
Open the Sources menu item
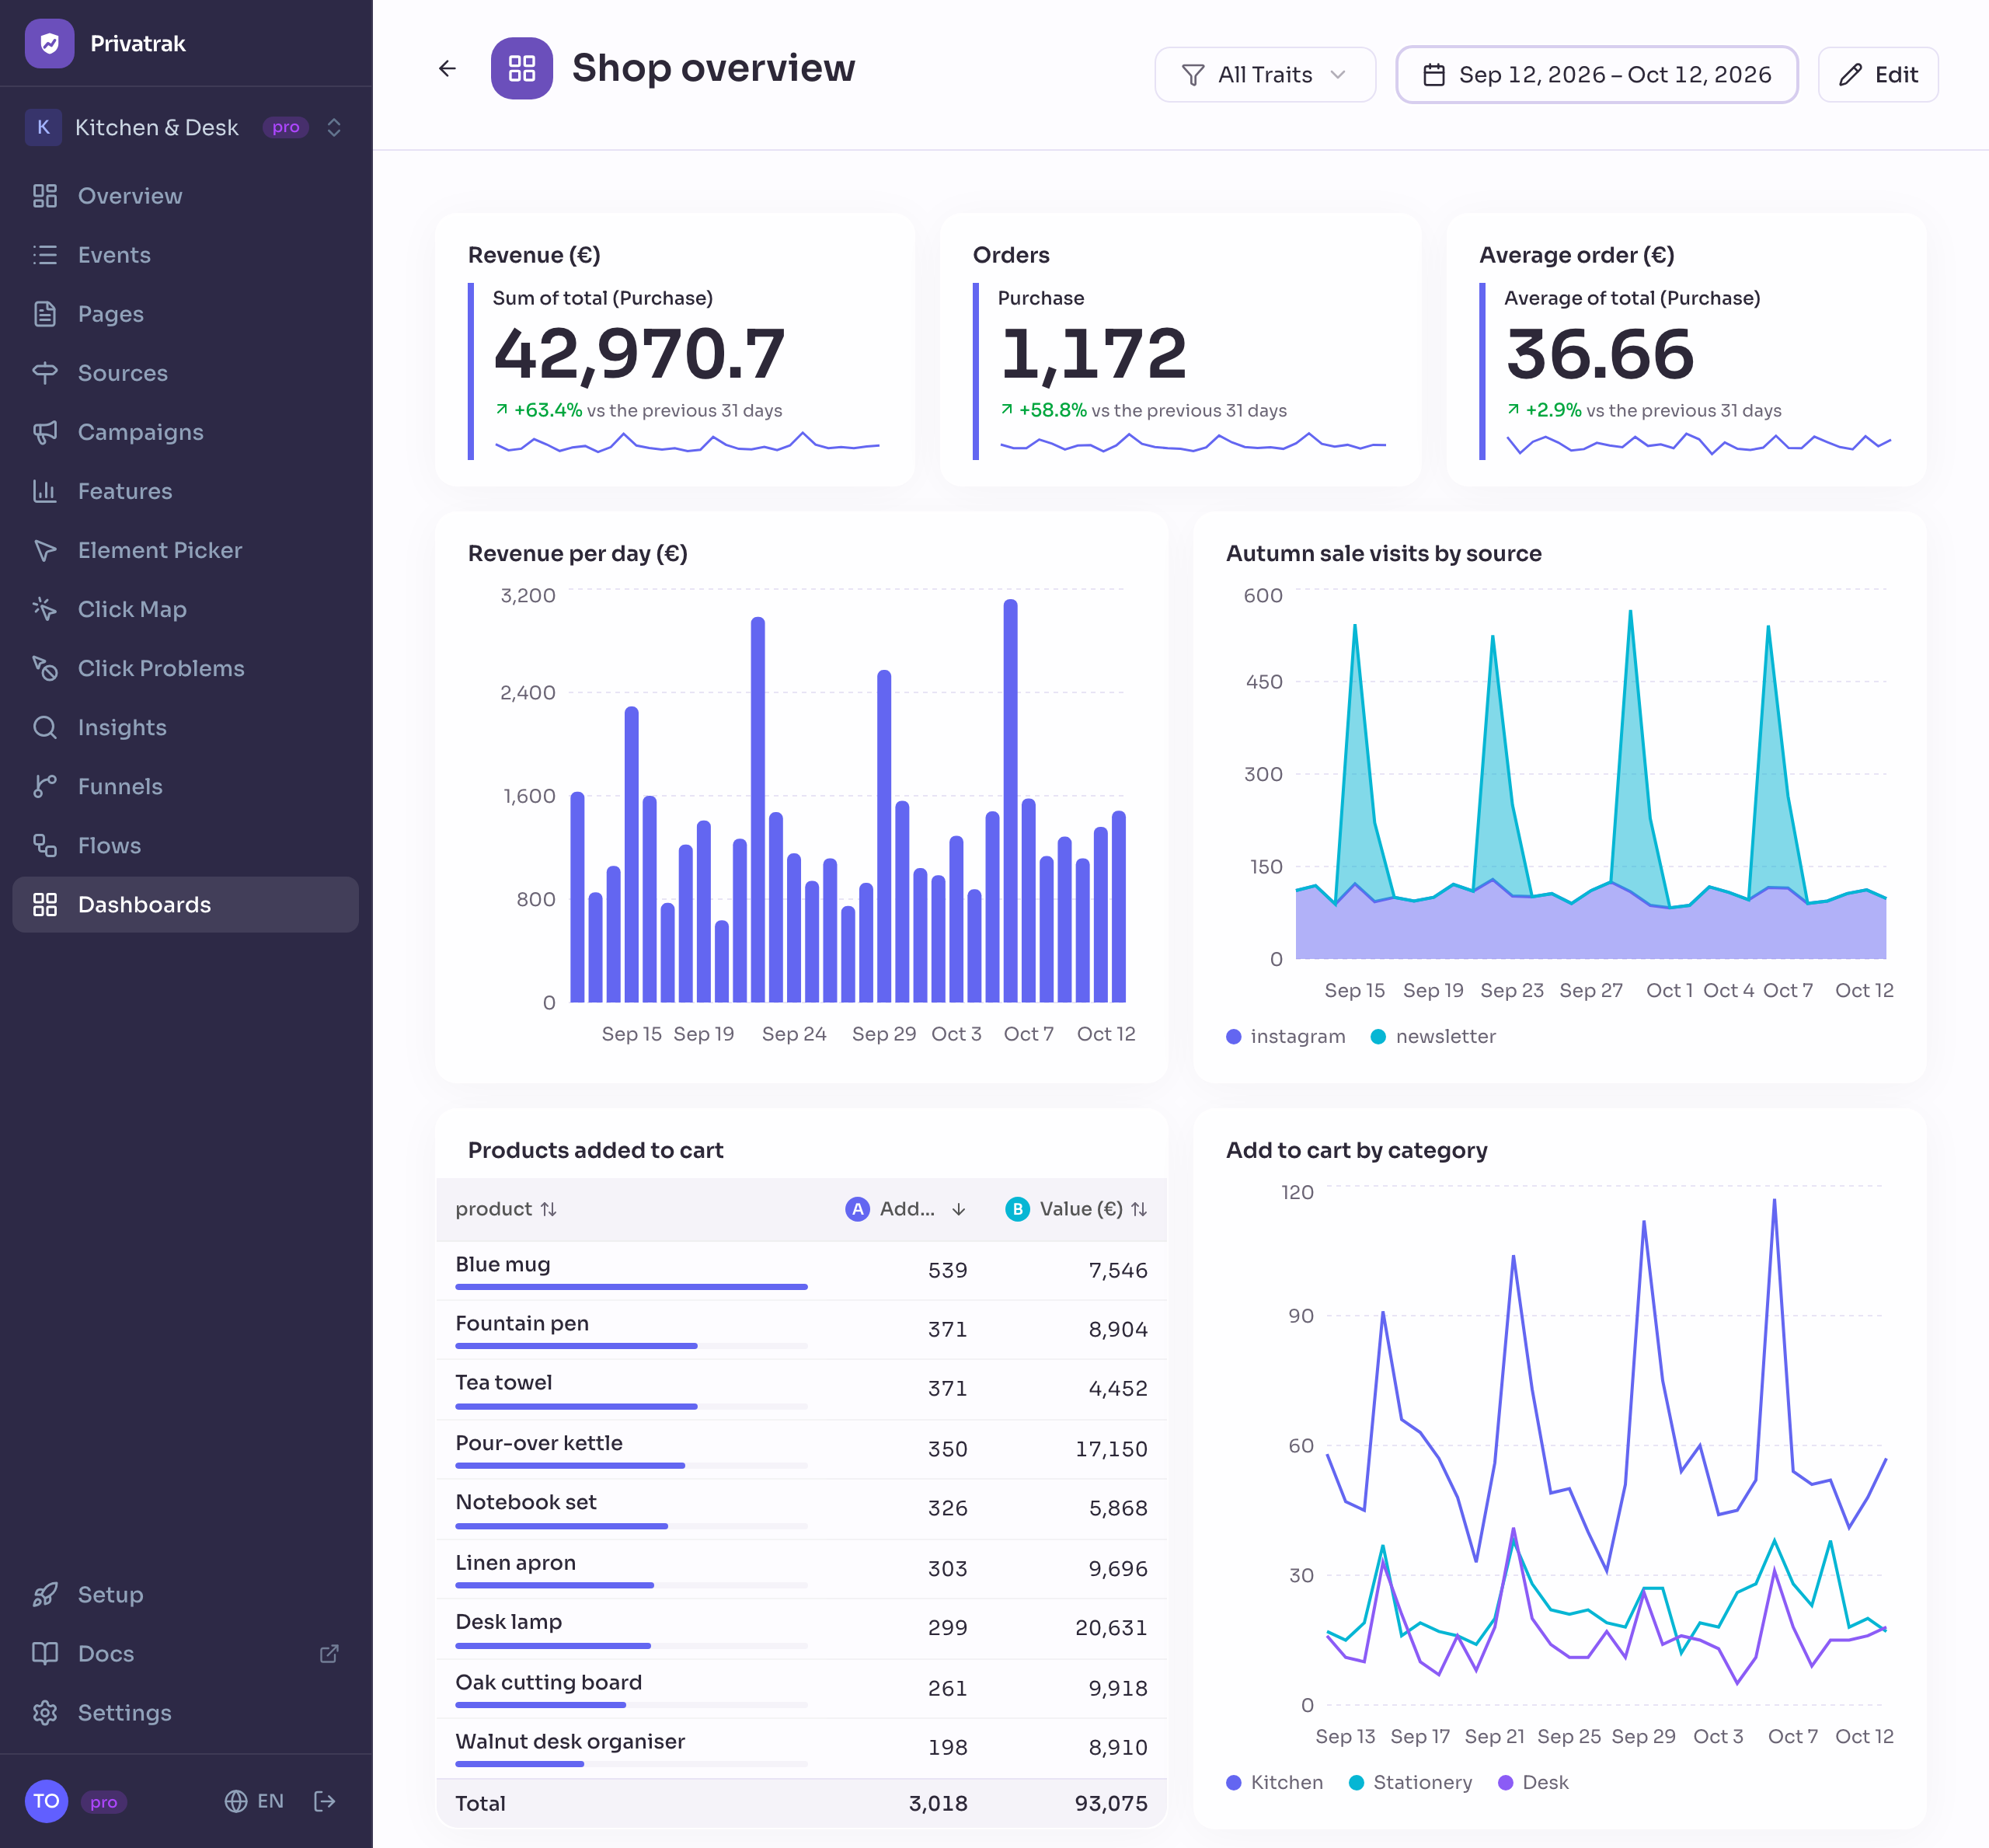click(186, 373)
